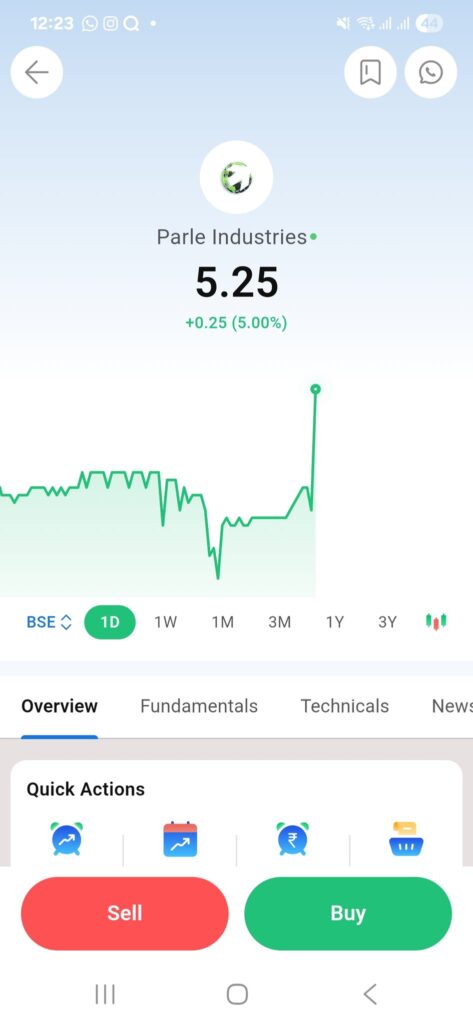This screenshot has height=1024, width=473.
Task: Expand the BSE exchange selector
Action: coord(49,622)
